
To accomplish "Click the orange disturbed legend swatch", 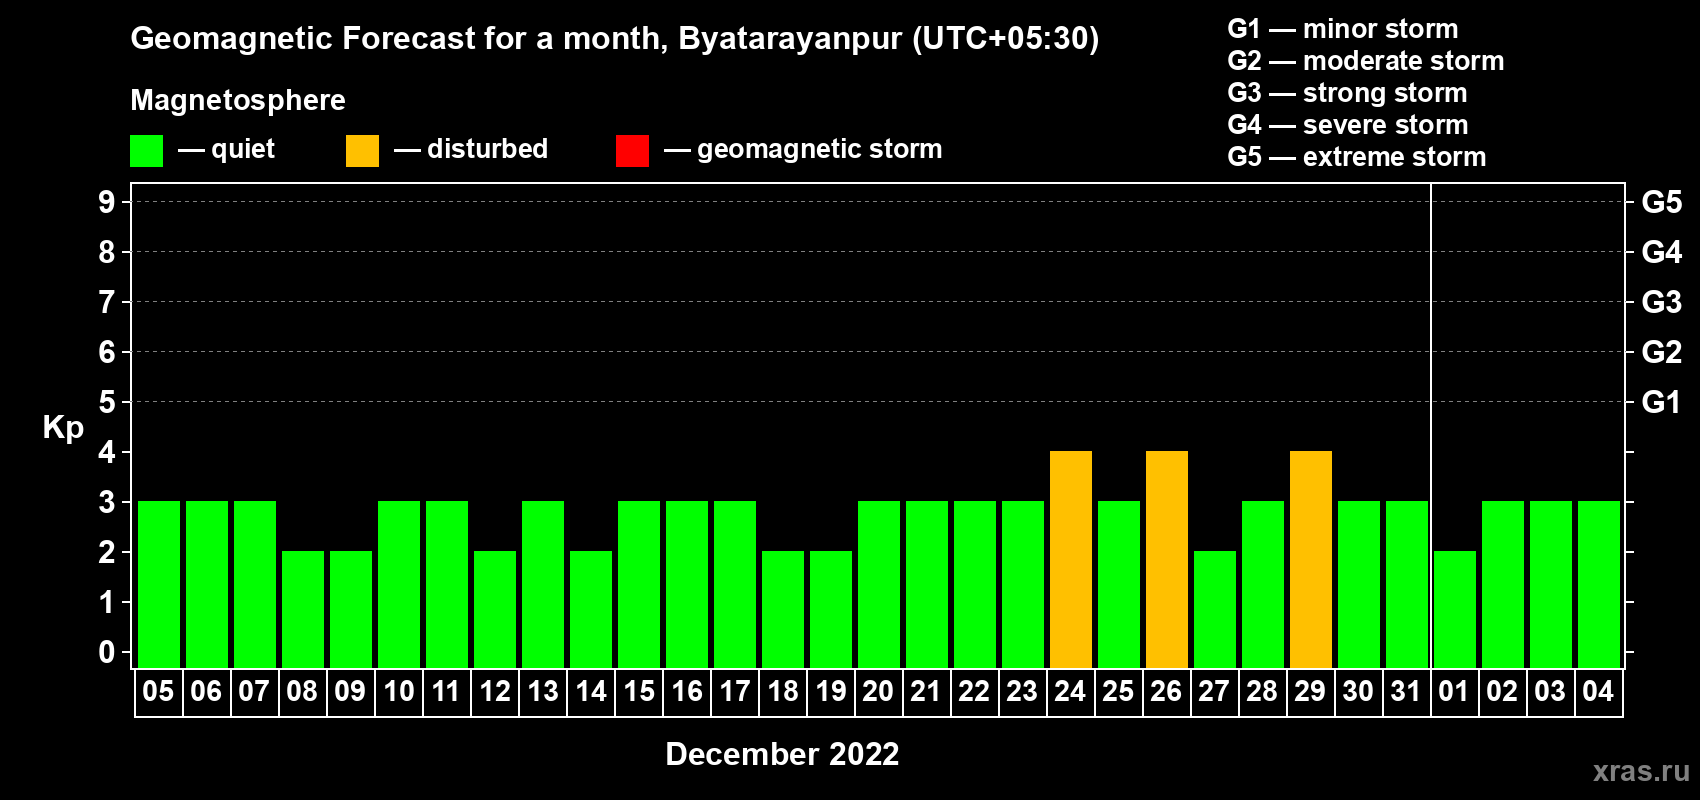I will 362,151.
